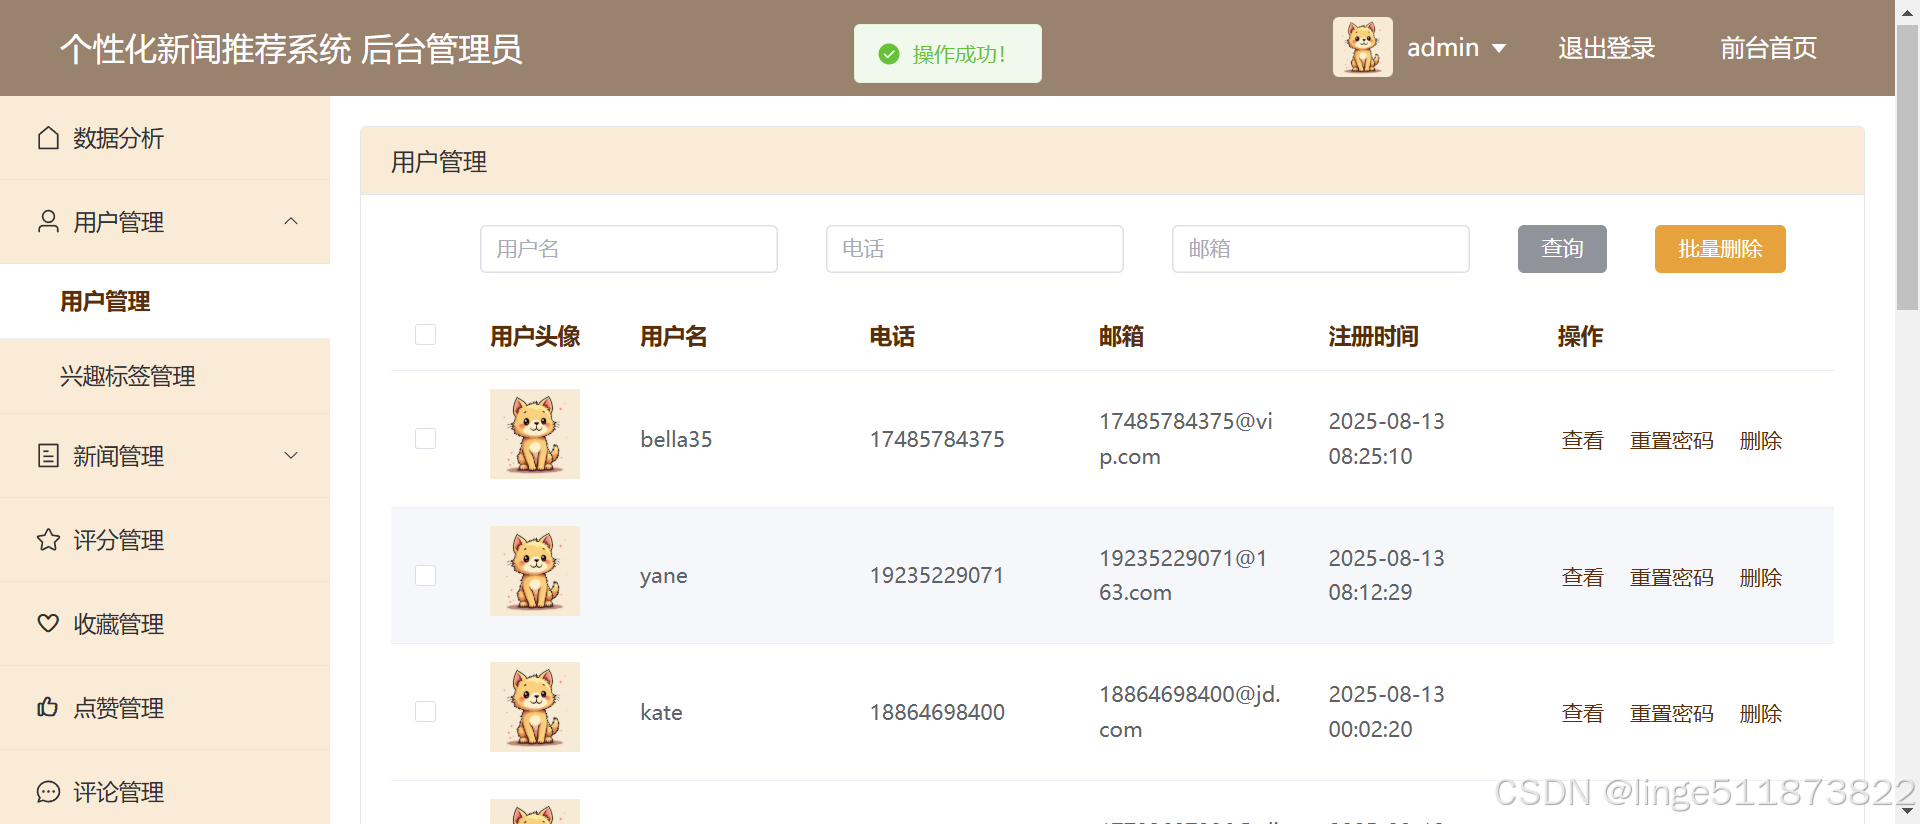This screenshot has height=824, width=1920.
Task: Click the person icon beside 用户管理 menu
Action: coord(48,222)
